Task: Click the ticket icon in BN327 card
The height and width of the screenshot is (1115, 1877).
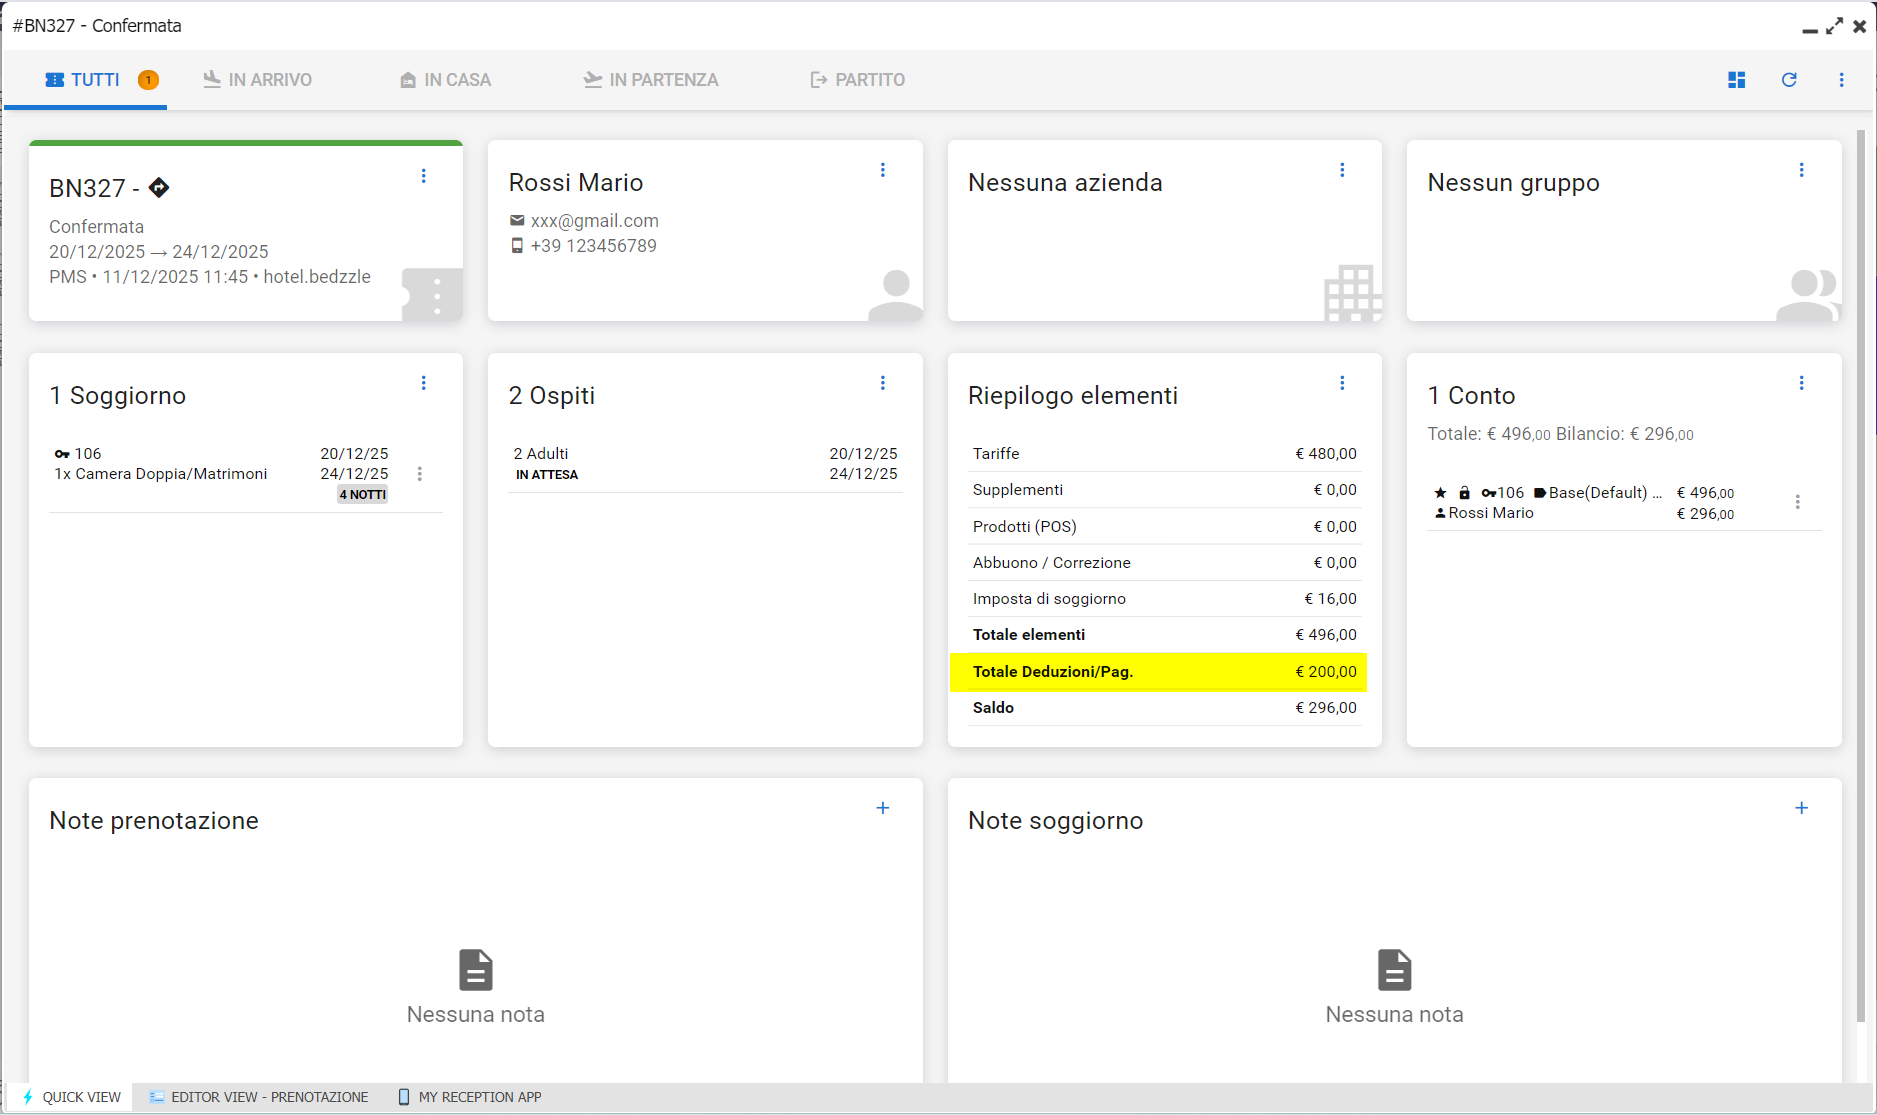Action: tap(433, 295)
